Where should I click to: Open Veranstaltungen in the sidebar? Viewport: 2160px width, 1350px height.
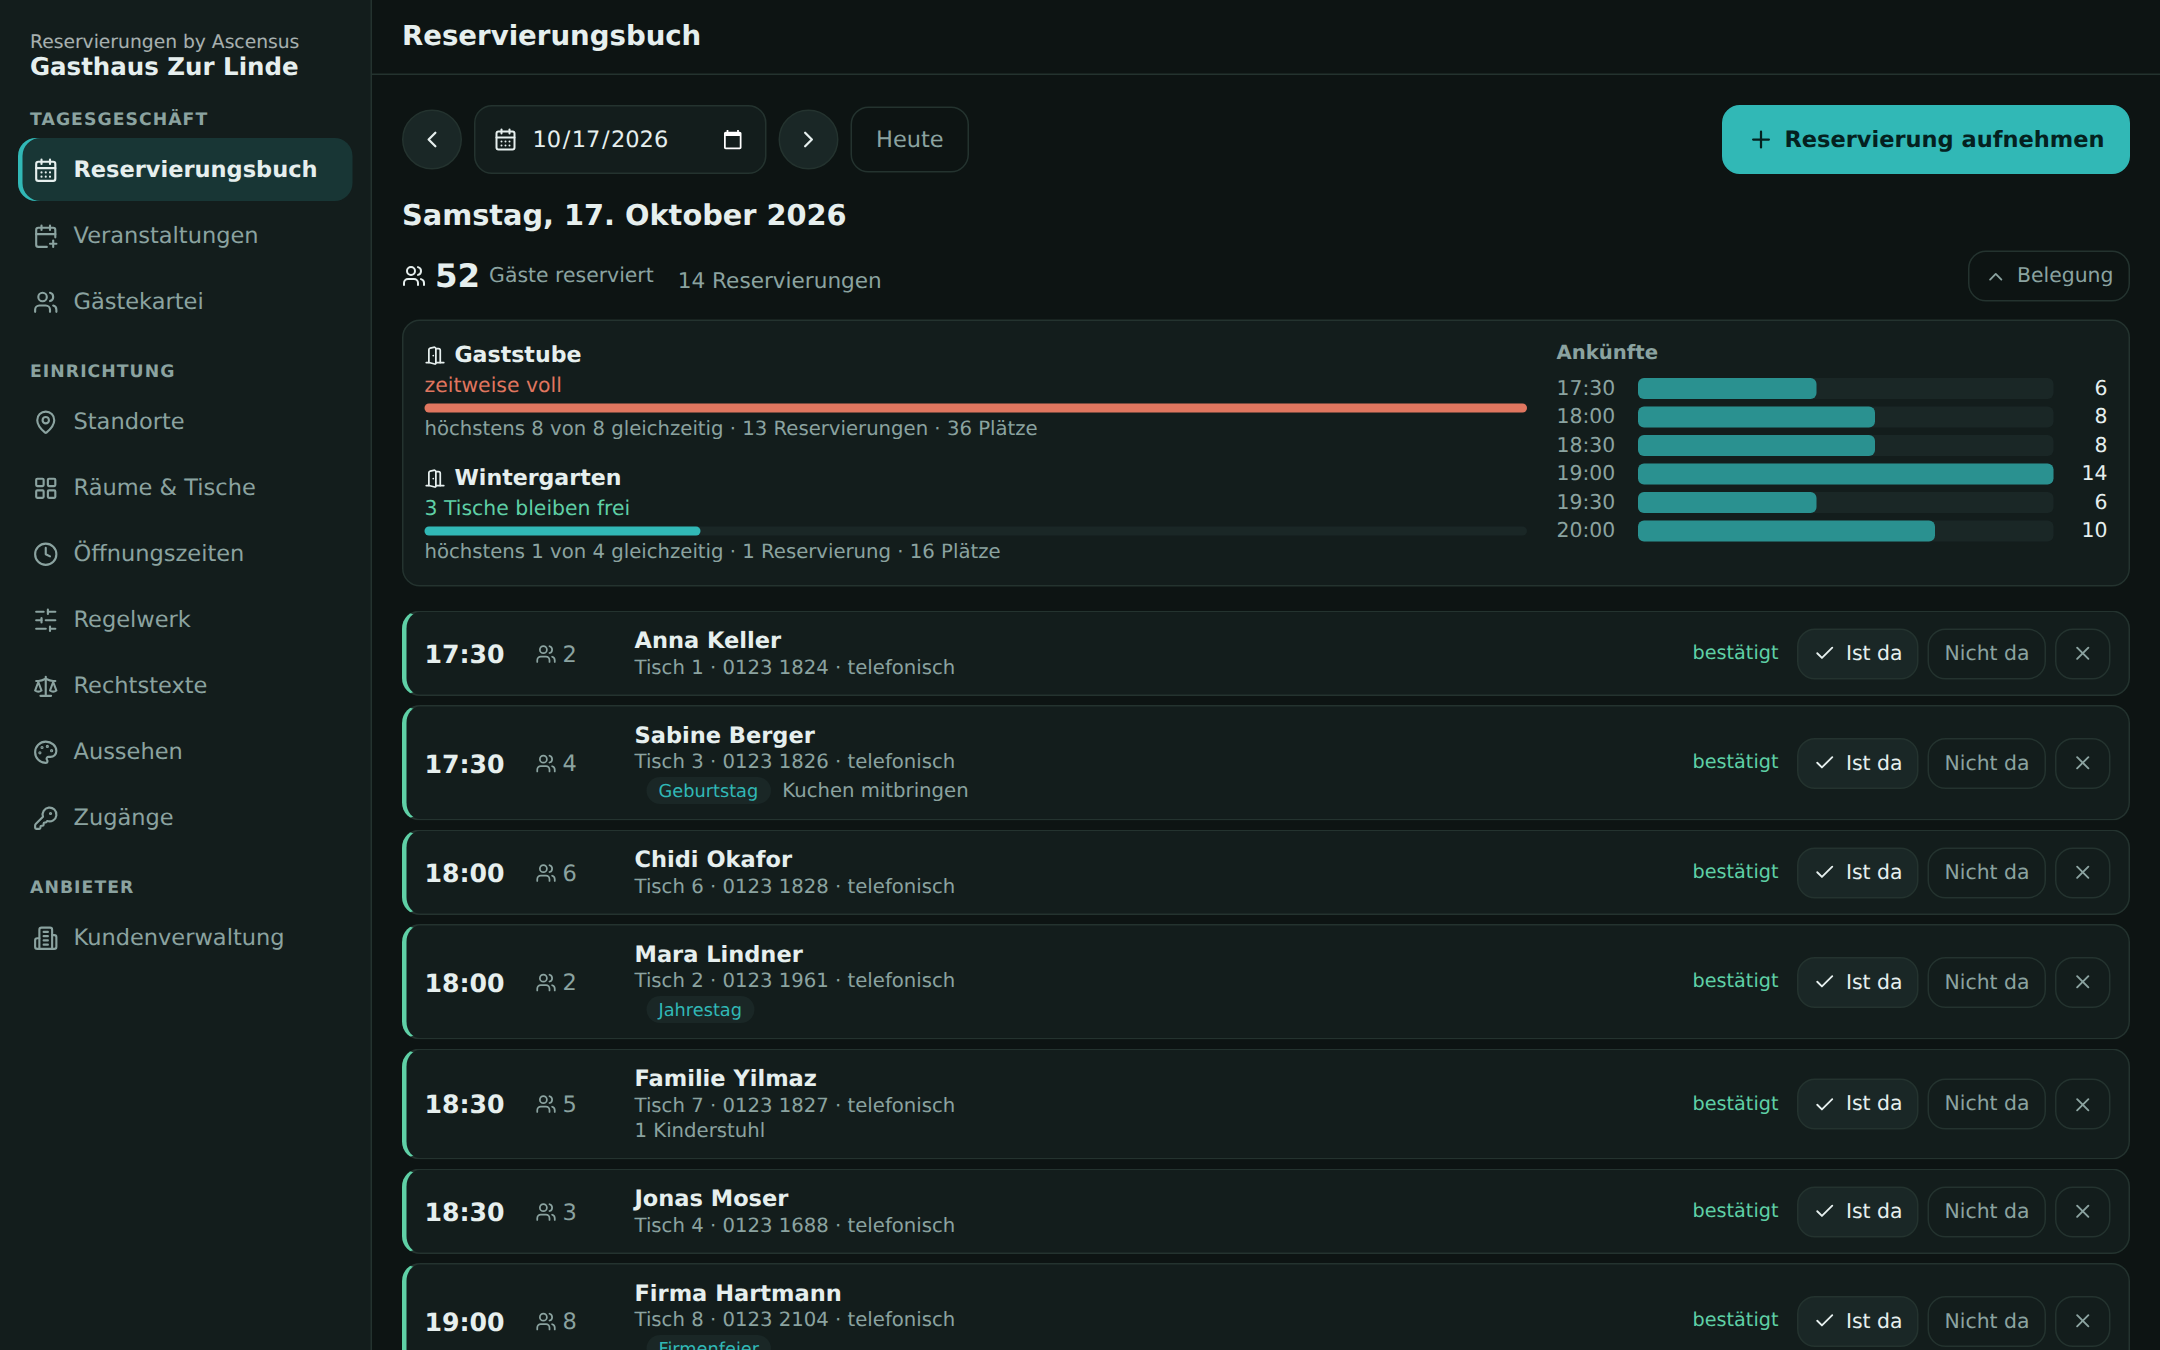(185, 235)
